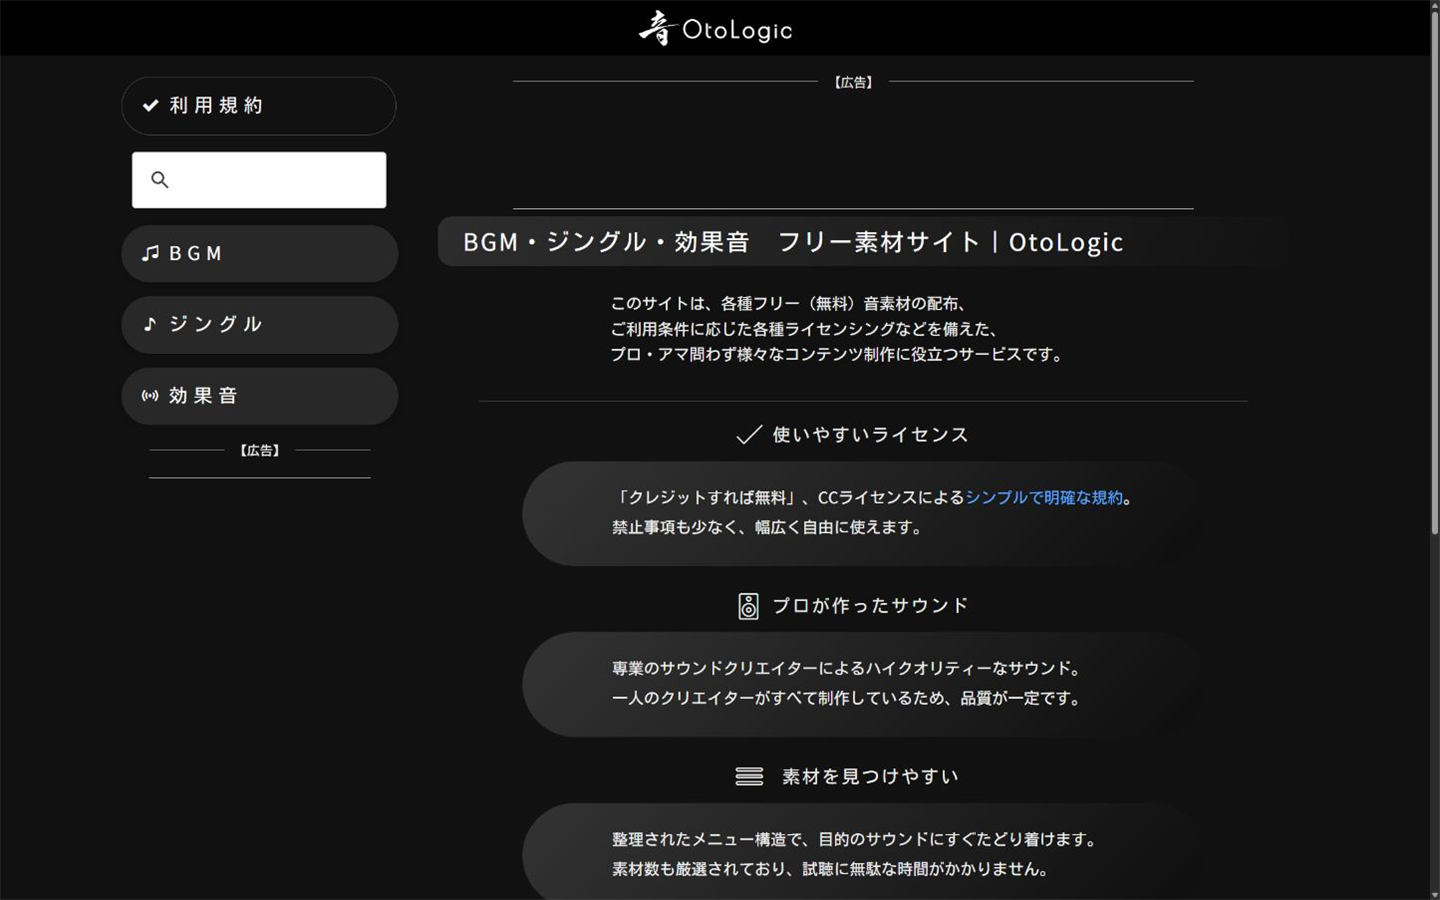The width and height of the screenshot is (1440, 900).
Task: Focus the sidebar search input field
Action: click(259, 180)
